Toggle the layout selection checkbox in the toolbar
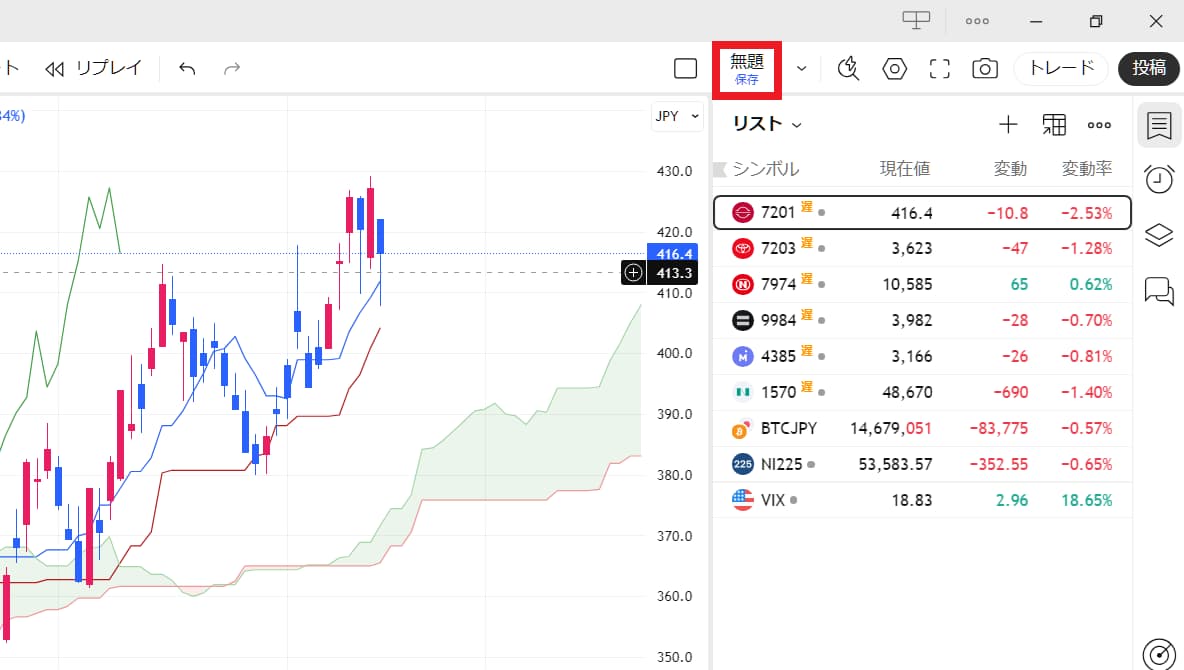The height and width of the screenshot is (670, 1184). click(x=685, y=68)
